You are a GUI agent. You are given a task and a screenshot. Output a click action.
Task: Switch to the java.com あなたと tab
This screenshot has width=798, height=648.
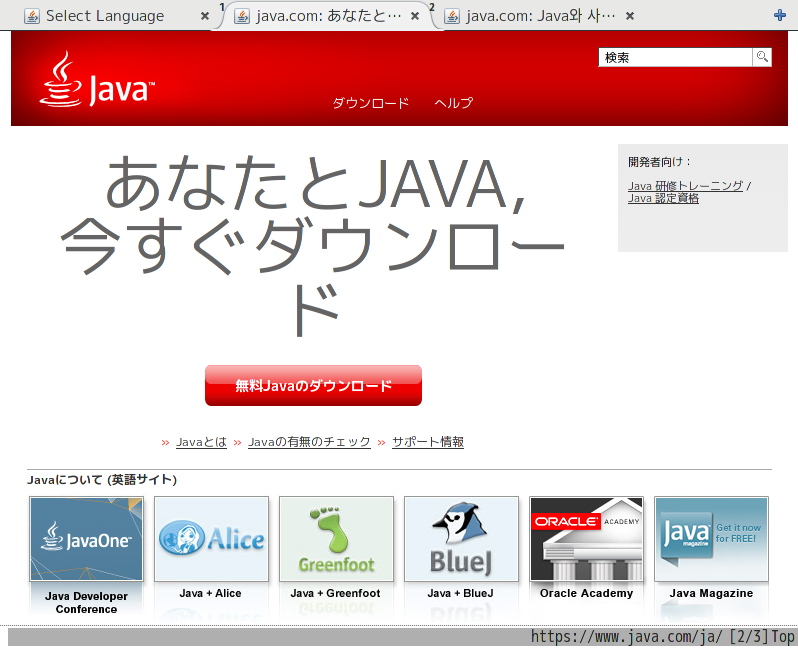[328, 16]
